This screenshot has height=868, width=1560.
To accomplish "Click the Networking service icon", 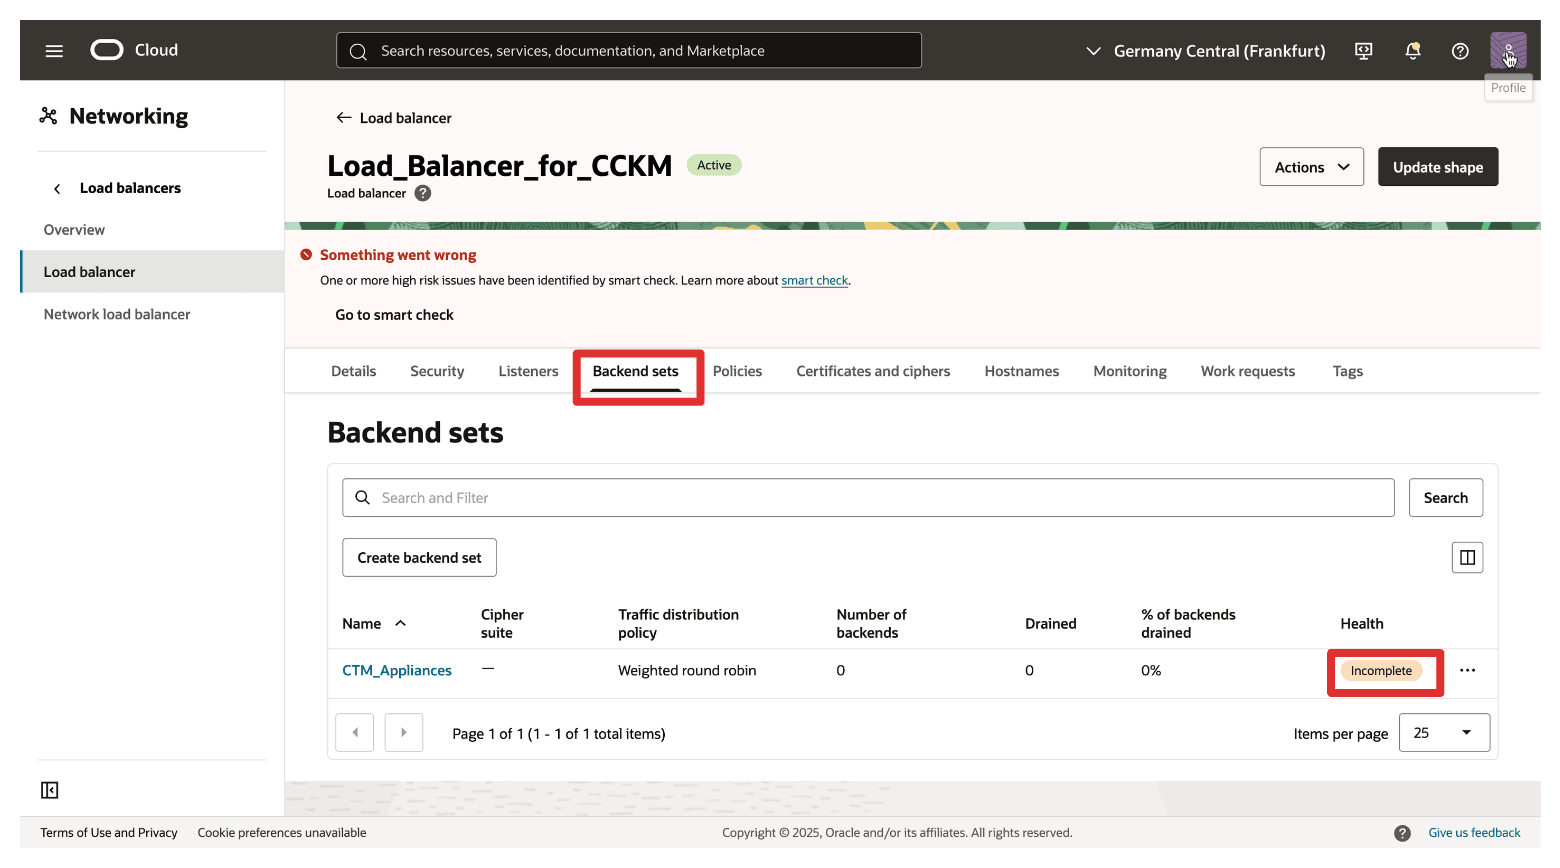I will point(48,116).
